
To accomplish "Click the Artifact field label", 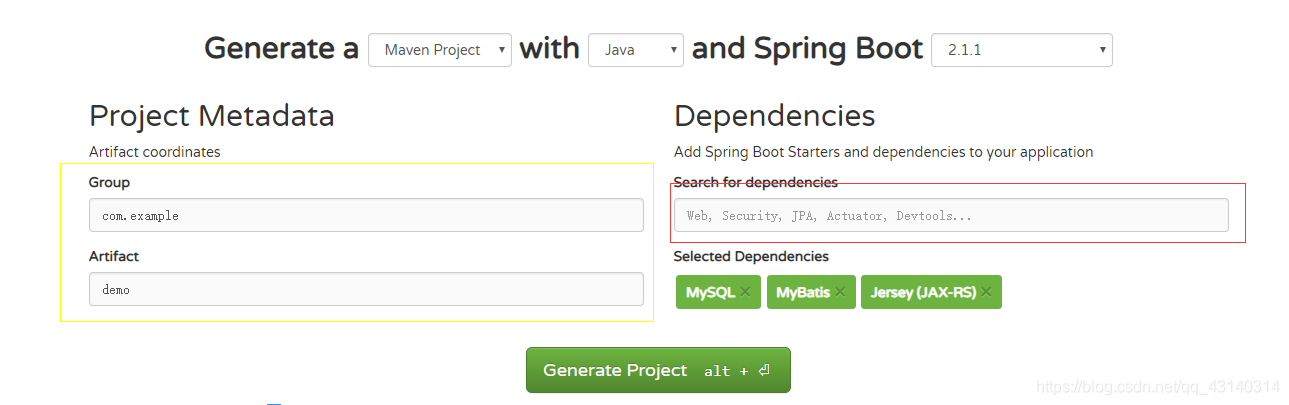I will coord(114,256).
